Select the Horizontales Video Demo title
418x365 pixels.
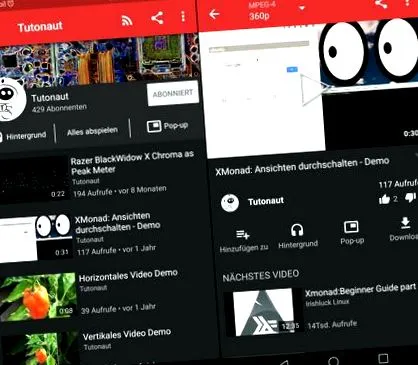pos(128,275)
